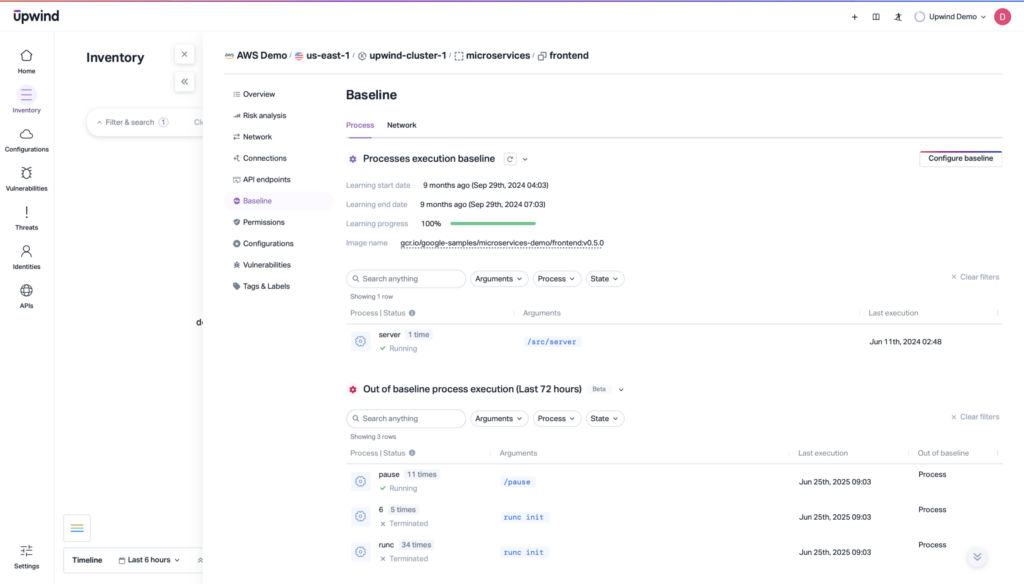Open Overview in the resource menu
The width and height of the screenshot is (1024, 584).
[259, 94]
